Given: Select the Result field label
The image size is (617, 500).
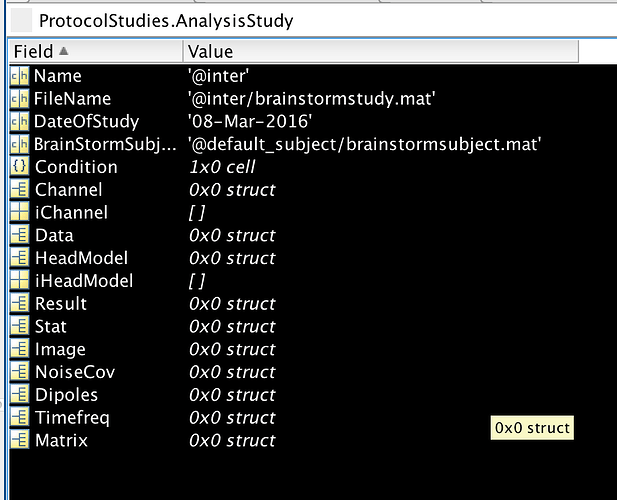Looking at the screenshot, I should (x=61, y=304).
